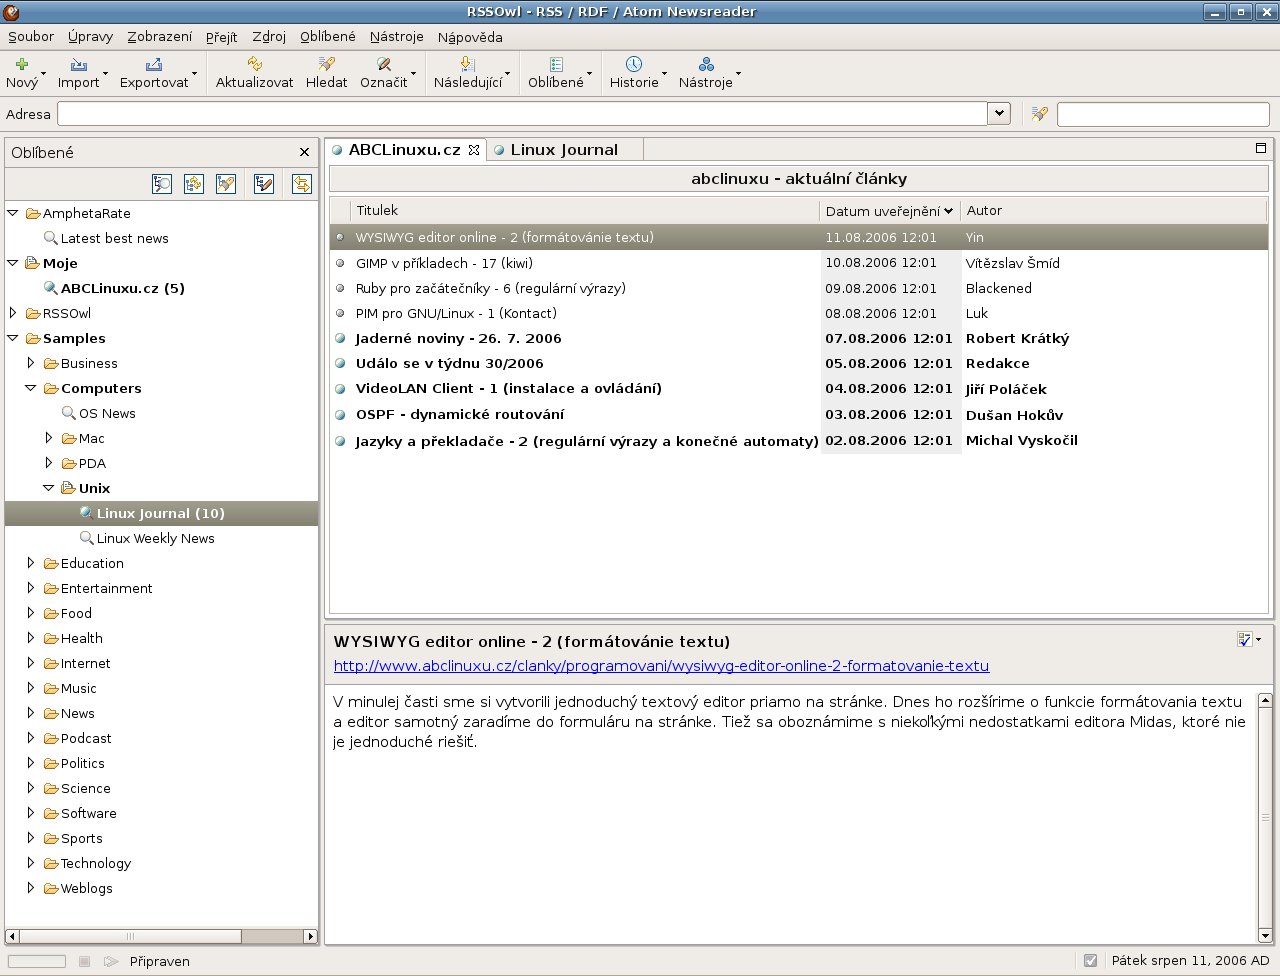The width and height of the screenshot is (1280, 976).
Task: Click the read-status bullet of the Jaderné noviny row
Action: 340,338
